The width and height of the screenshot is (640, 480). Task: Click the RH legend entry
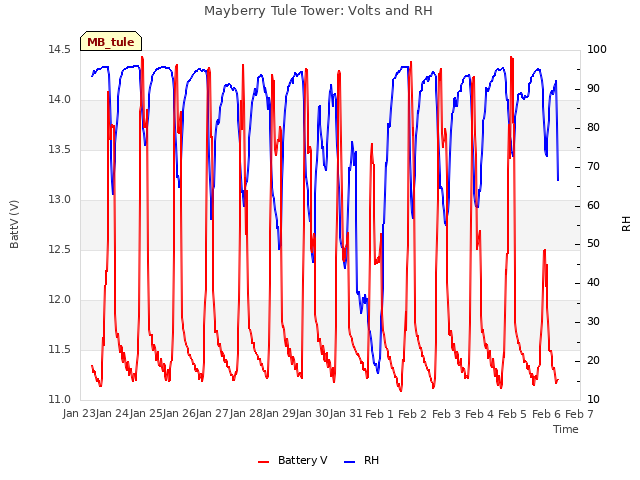point(361,460)
